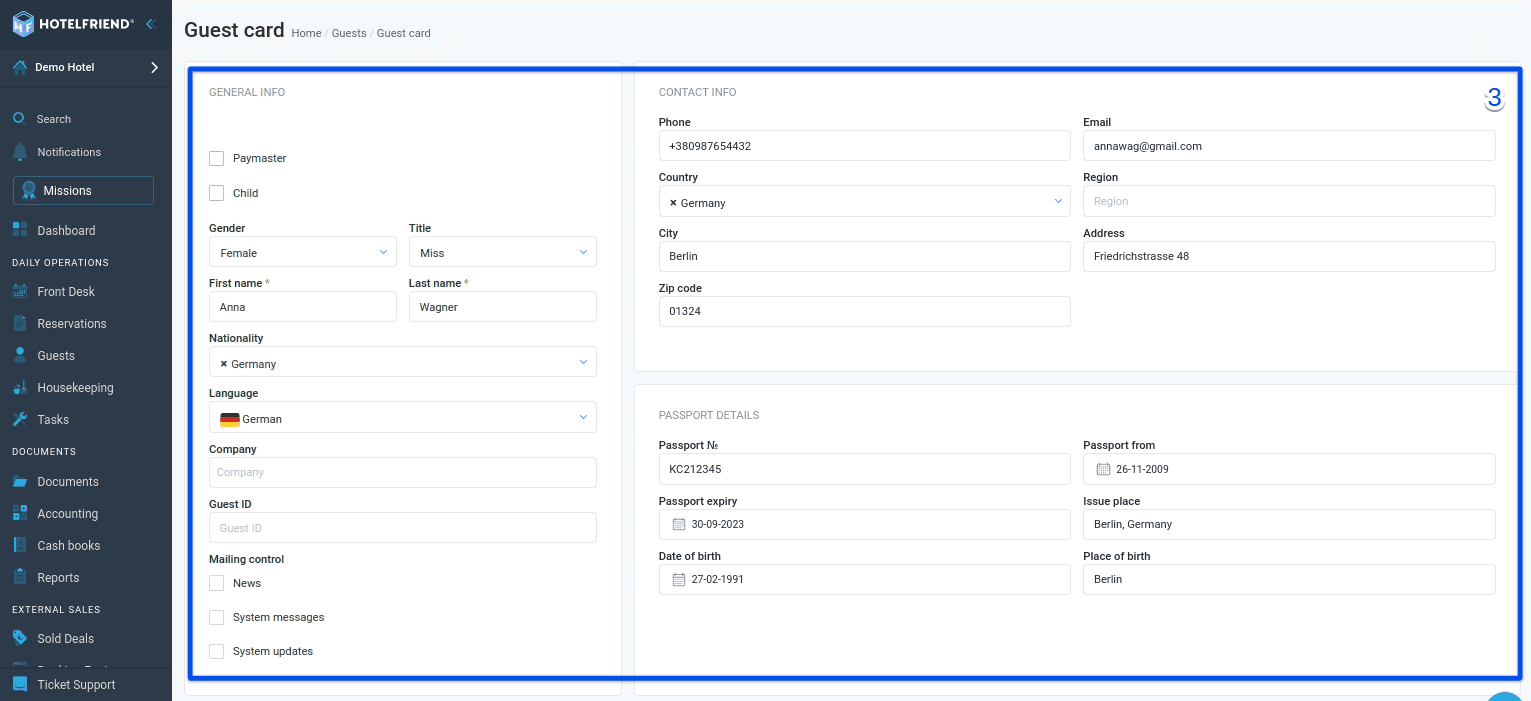
Task: Click the Tasks wrench icon
Action: [19, 419]
